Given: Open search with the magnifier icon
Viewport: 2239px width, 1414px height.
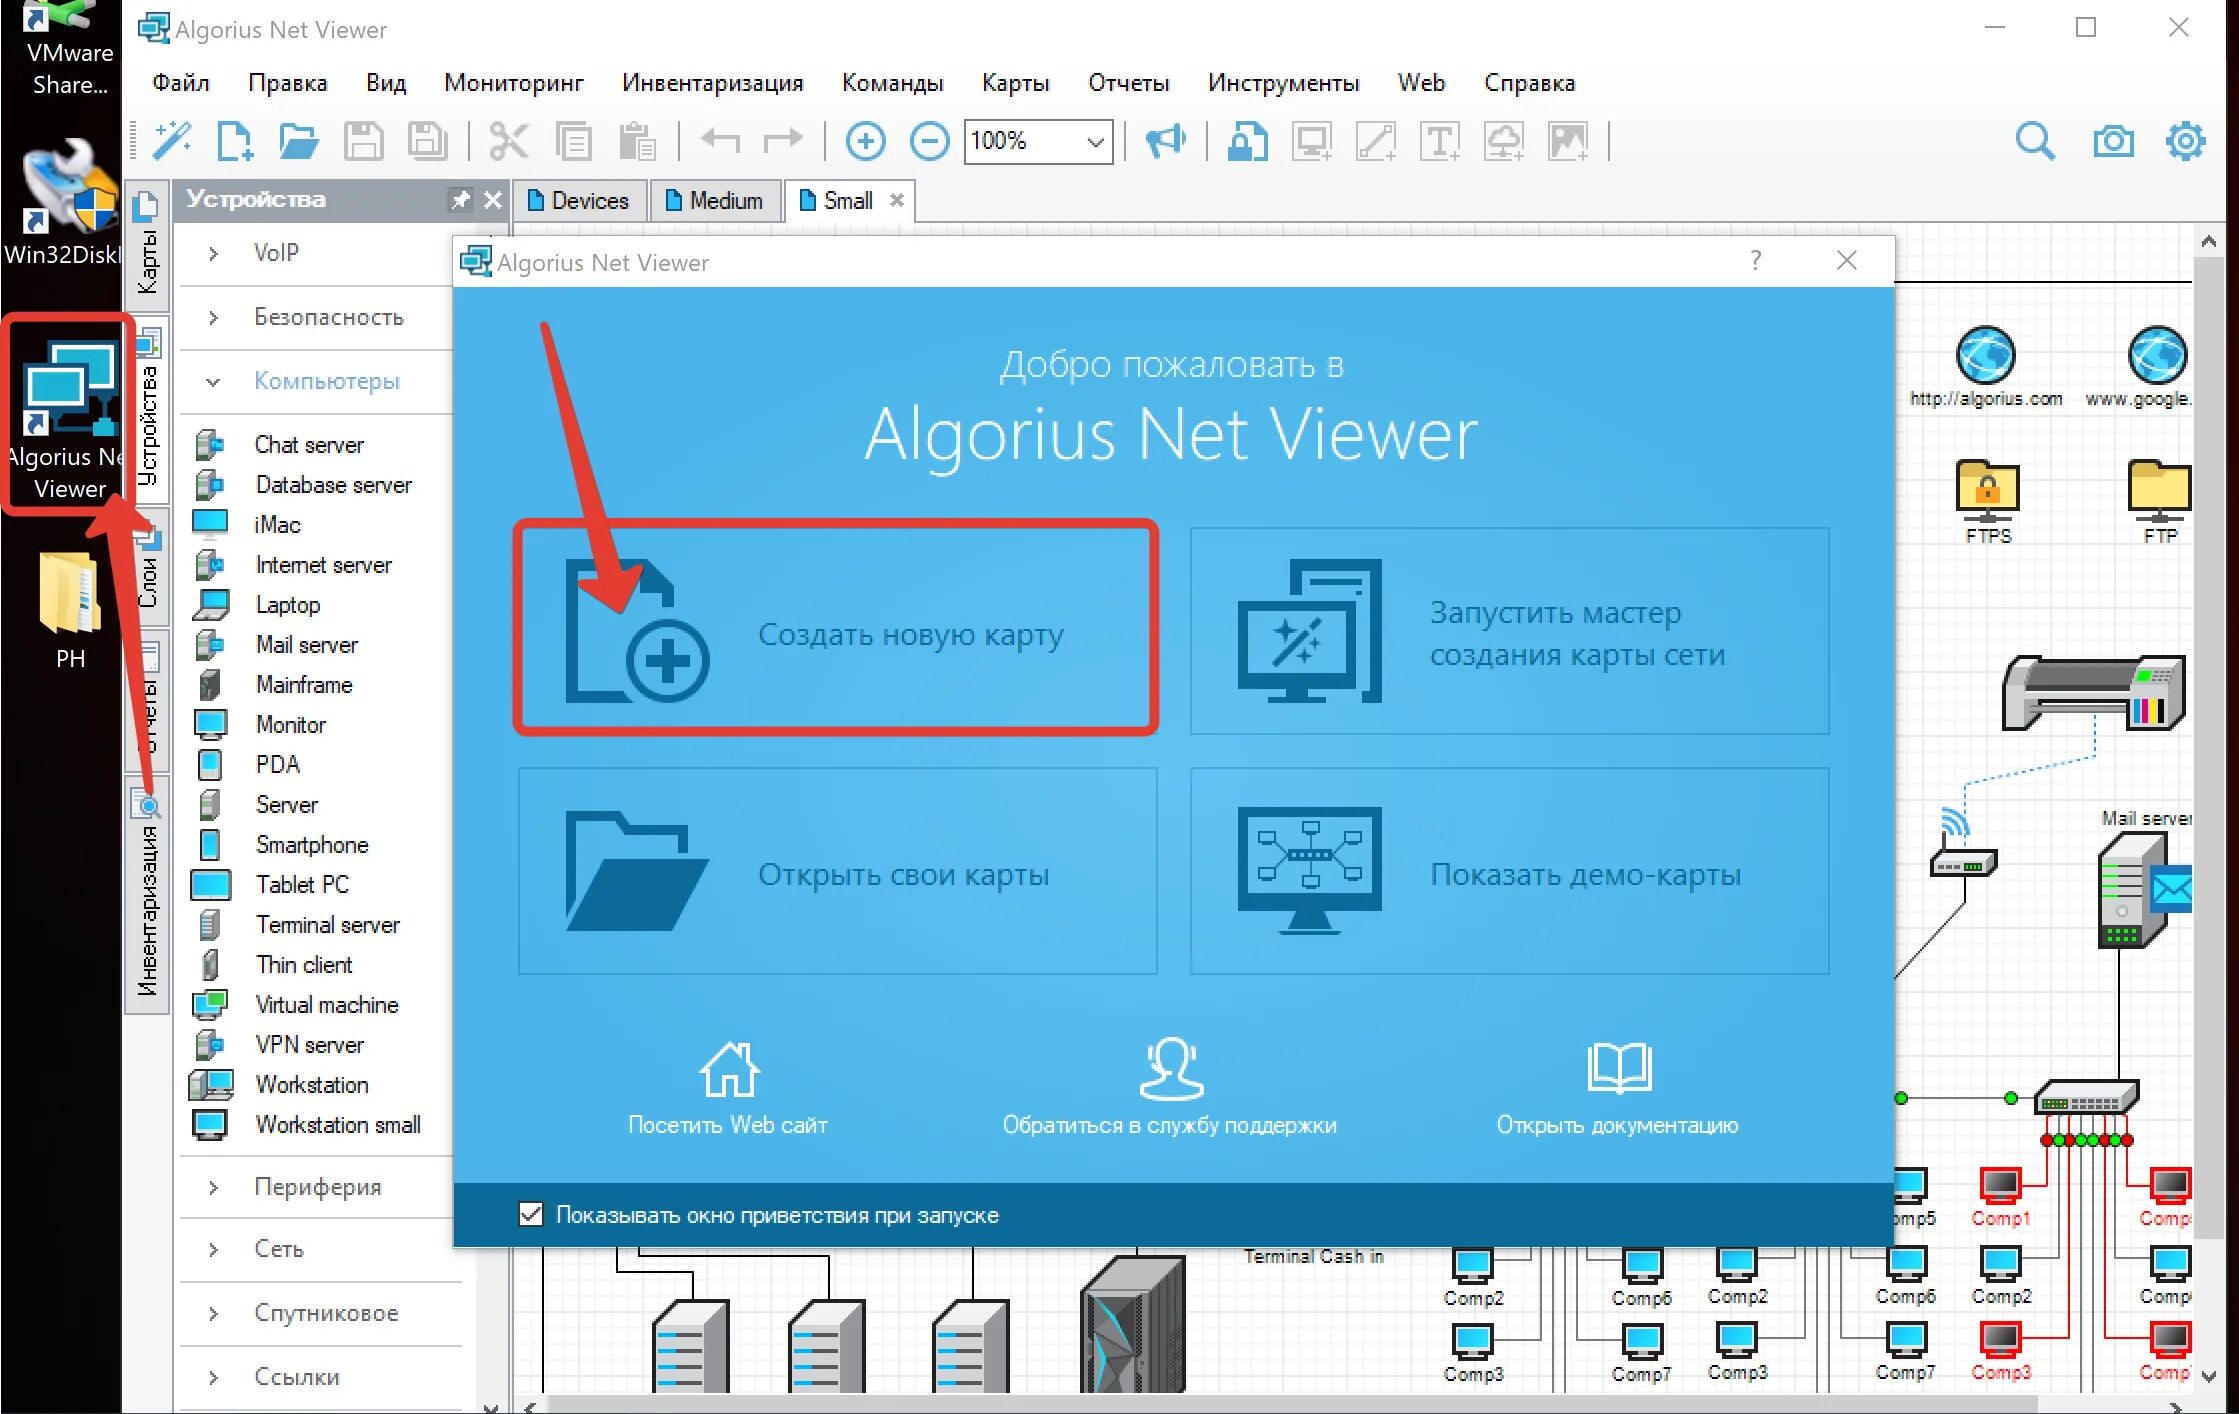Looking at the screenshot, I should (x=2035, y=141).
